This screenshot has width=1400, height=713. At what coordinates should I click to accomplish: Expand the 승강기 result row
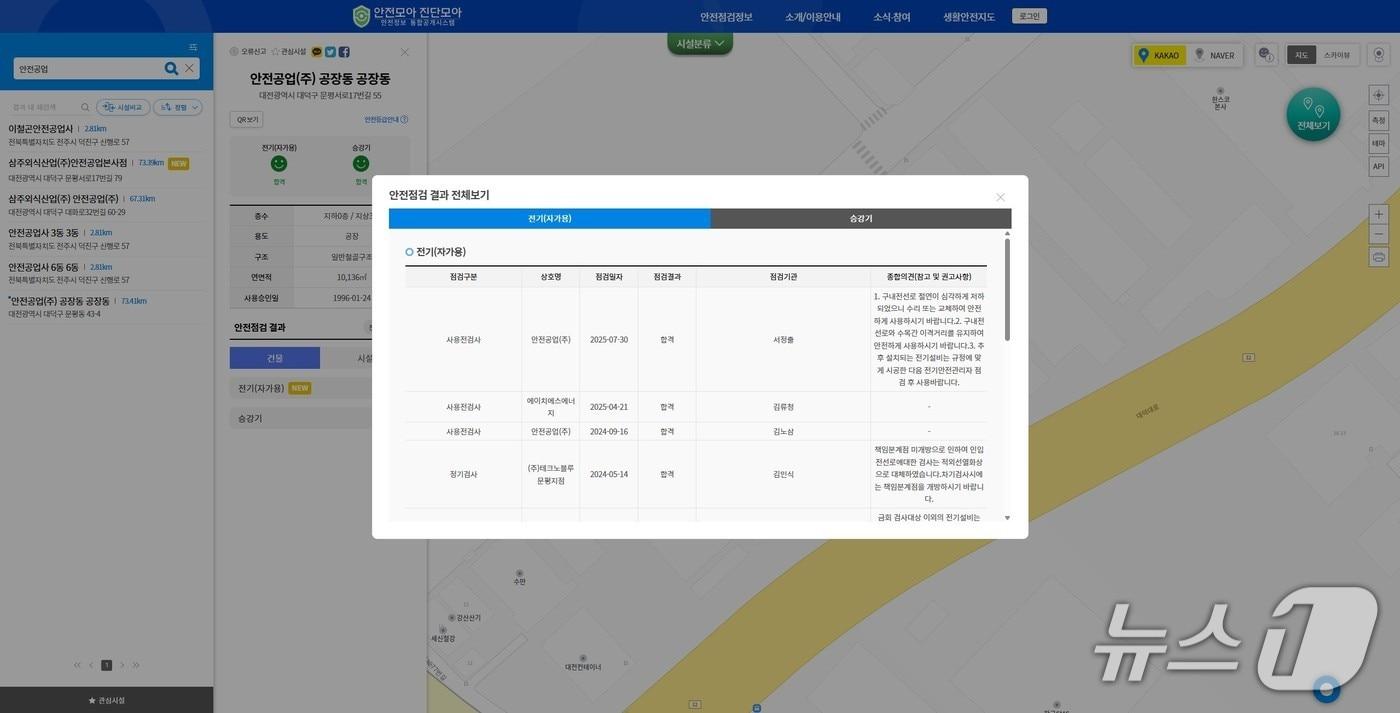click(300, 418)
